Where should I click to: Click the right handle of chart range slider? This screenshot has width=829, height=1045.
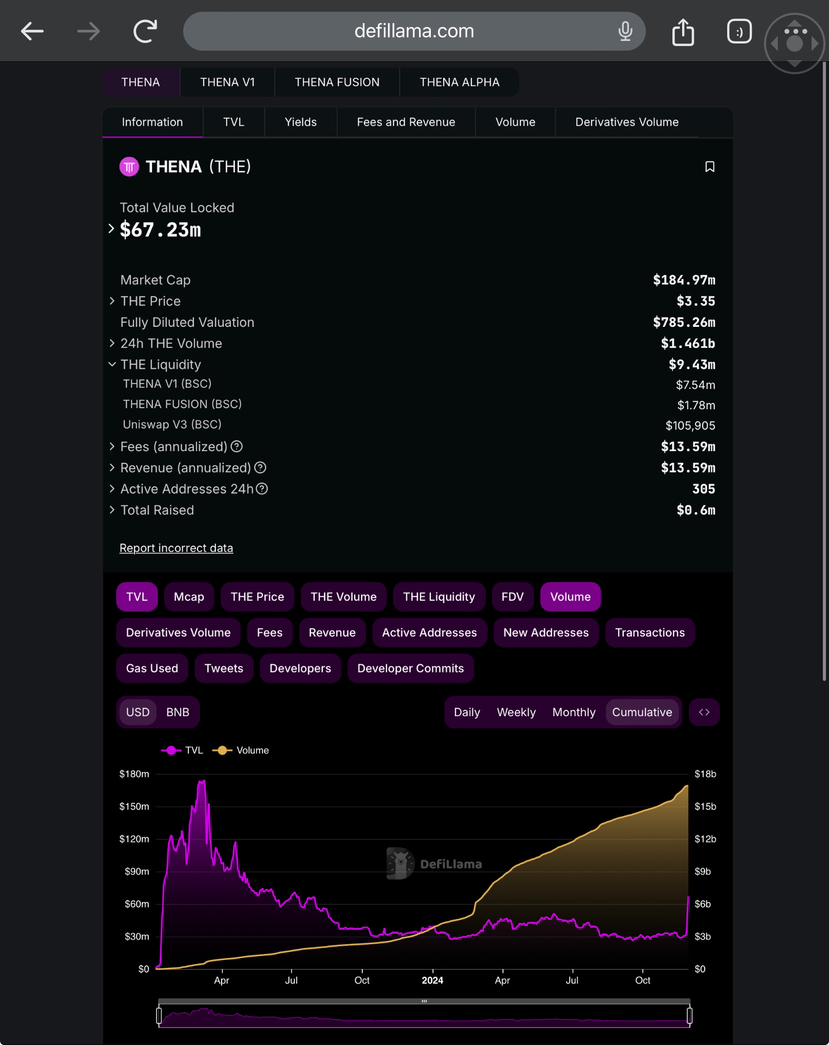[690, 1016]
